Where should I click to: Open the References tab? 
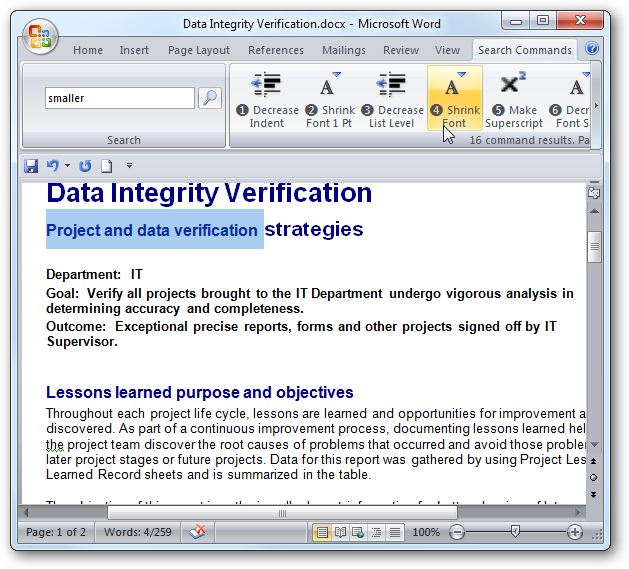coord(276,50)
